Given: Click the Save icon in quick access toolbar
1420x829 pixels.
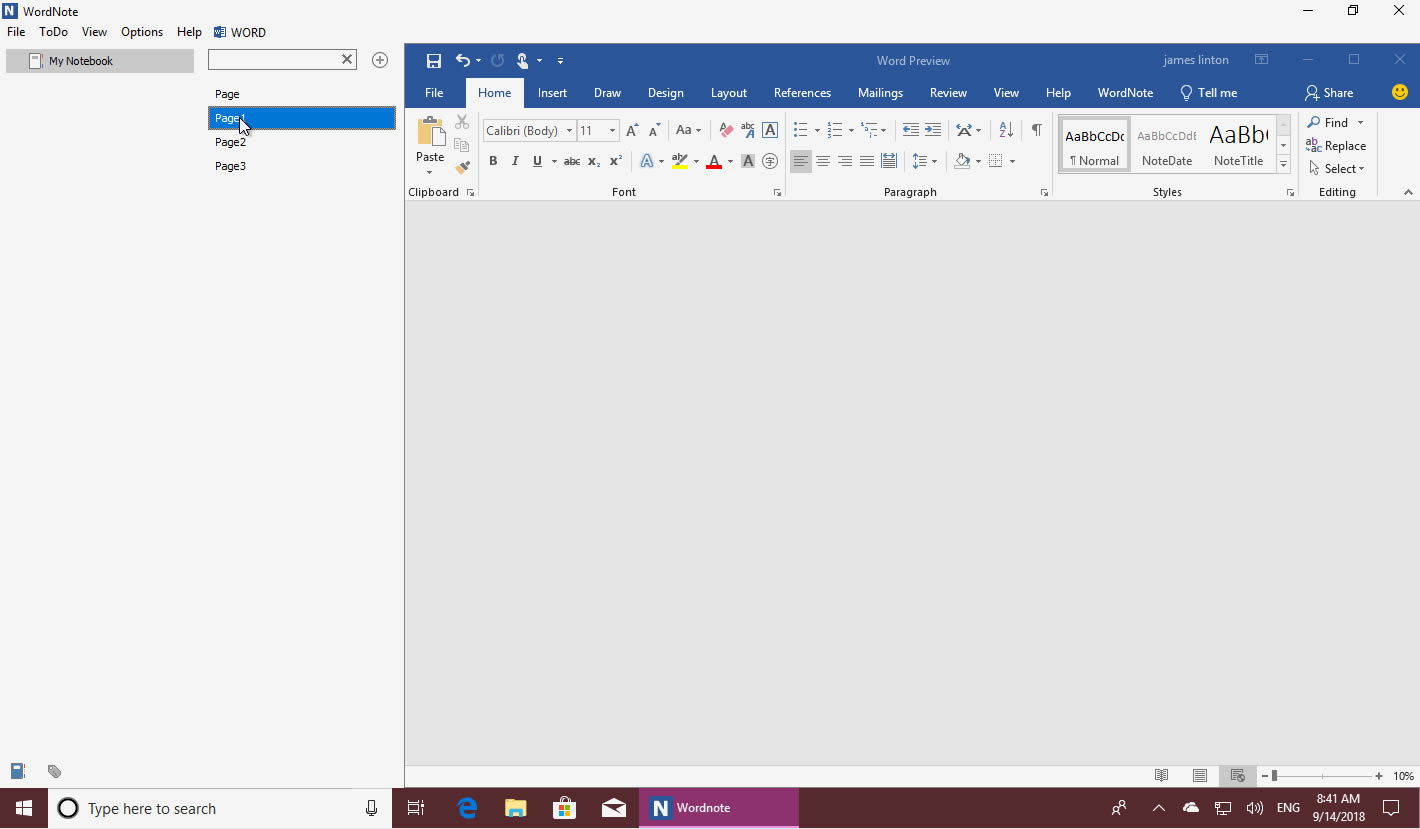Looking at the screenshot, I should click(x=434, y=61).
